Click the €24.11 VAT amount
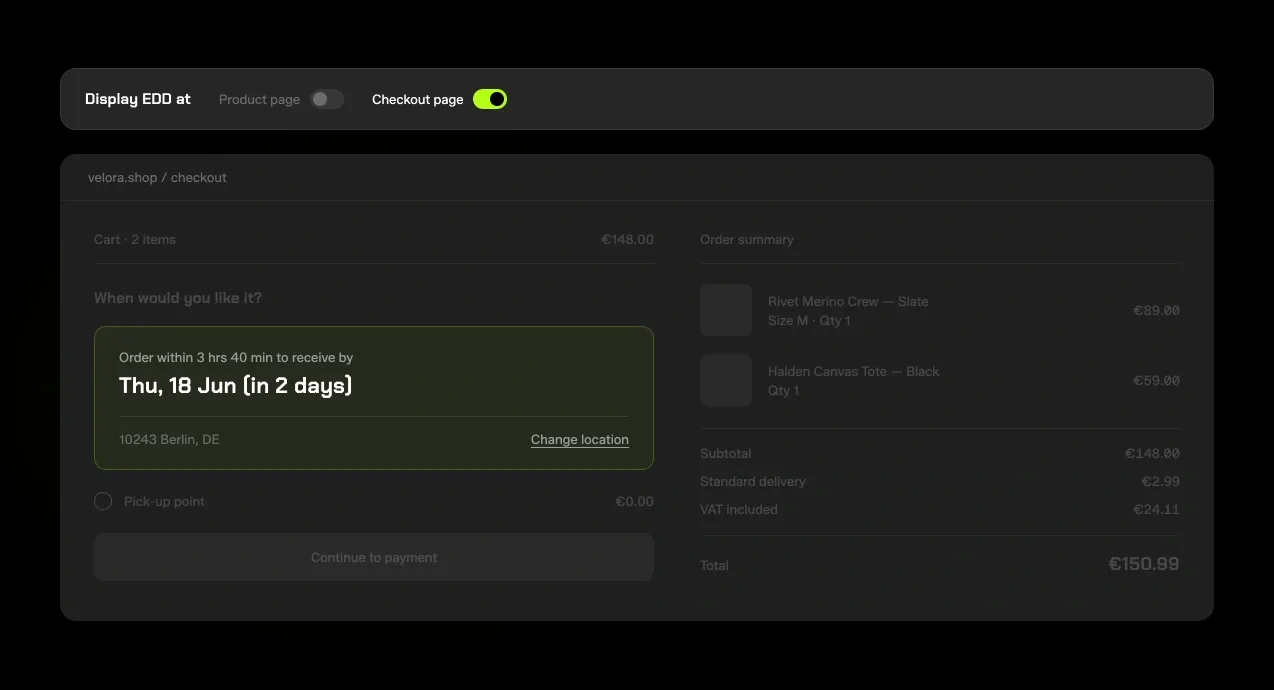 click(1156, 509)
